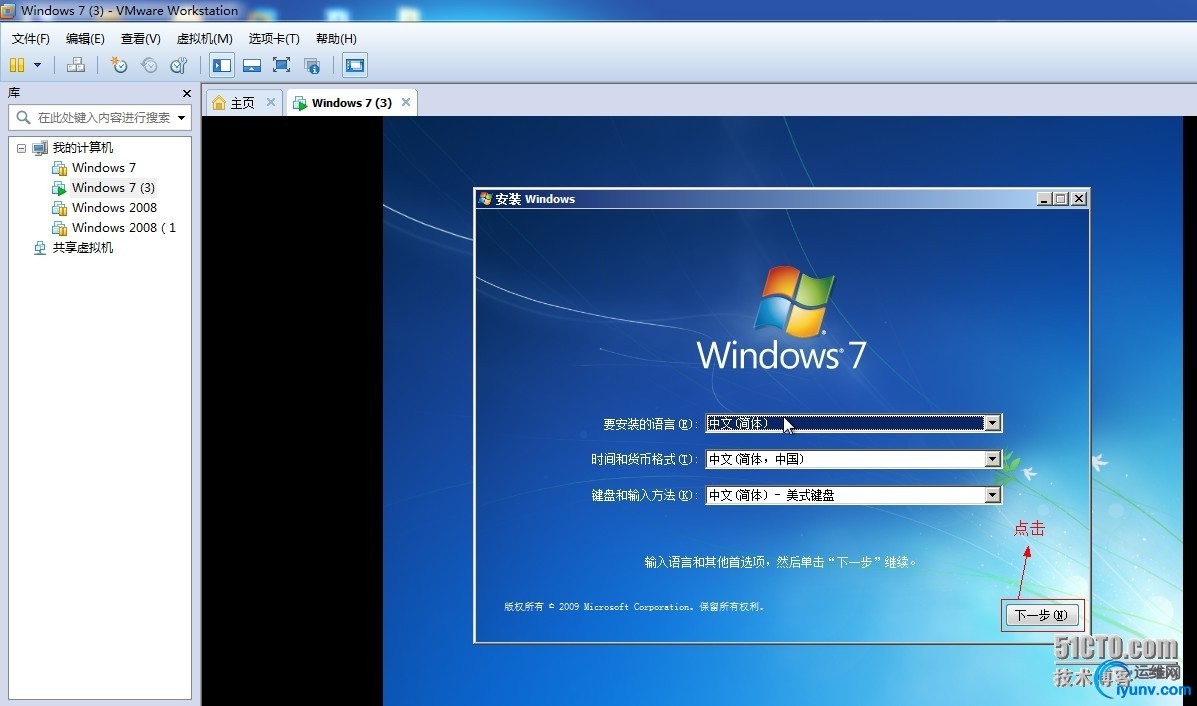1197x706 pixels.
Task: Open the 文件(F) menu
Action: [x=31, y=39]
